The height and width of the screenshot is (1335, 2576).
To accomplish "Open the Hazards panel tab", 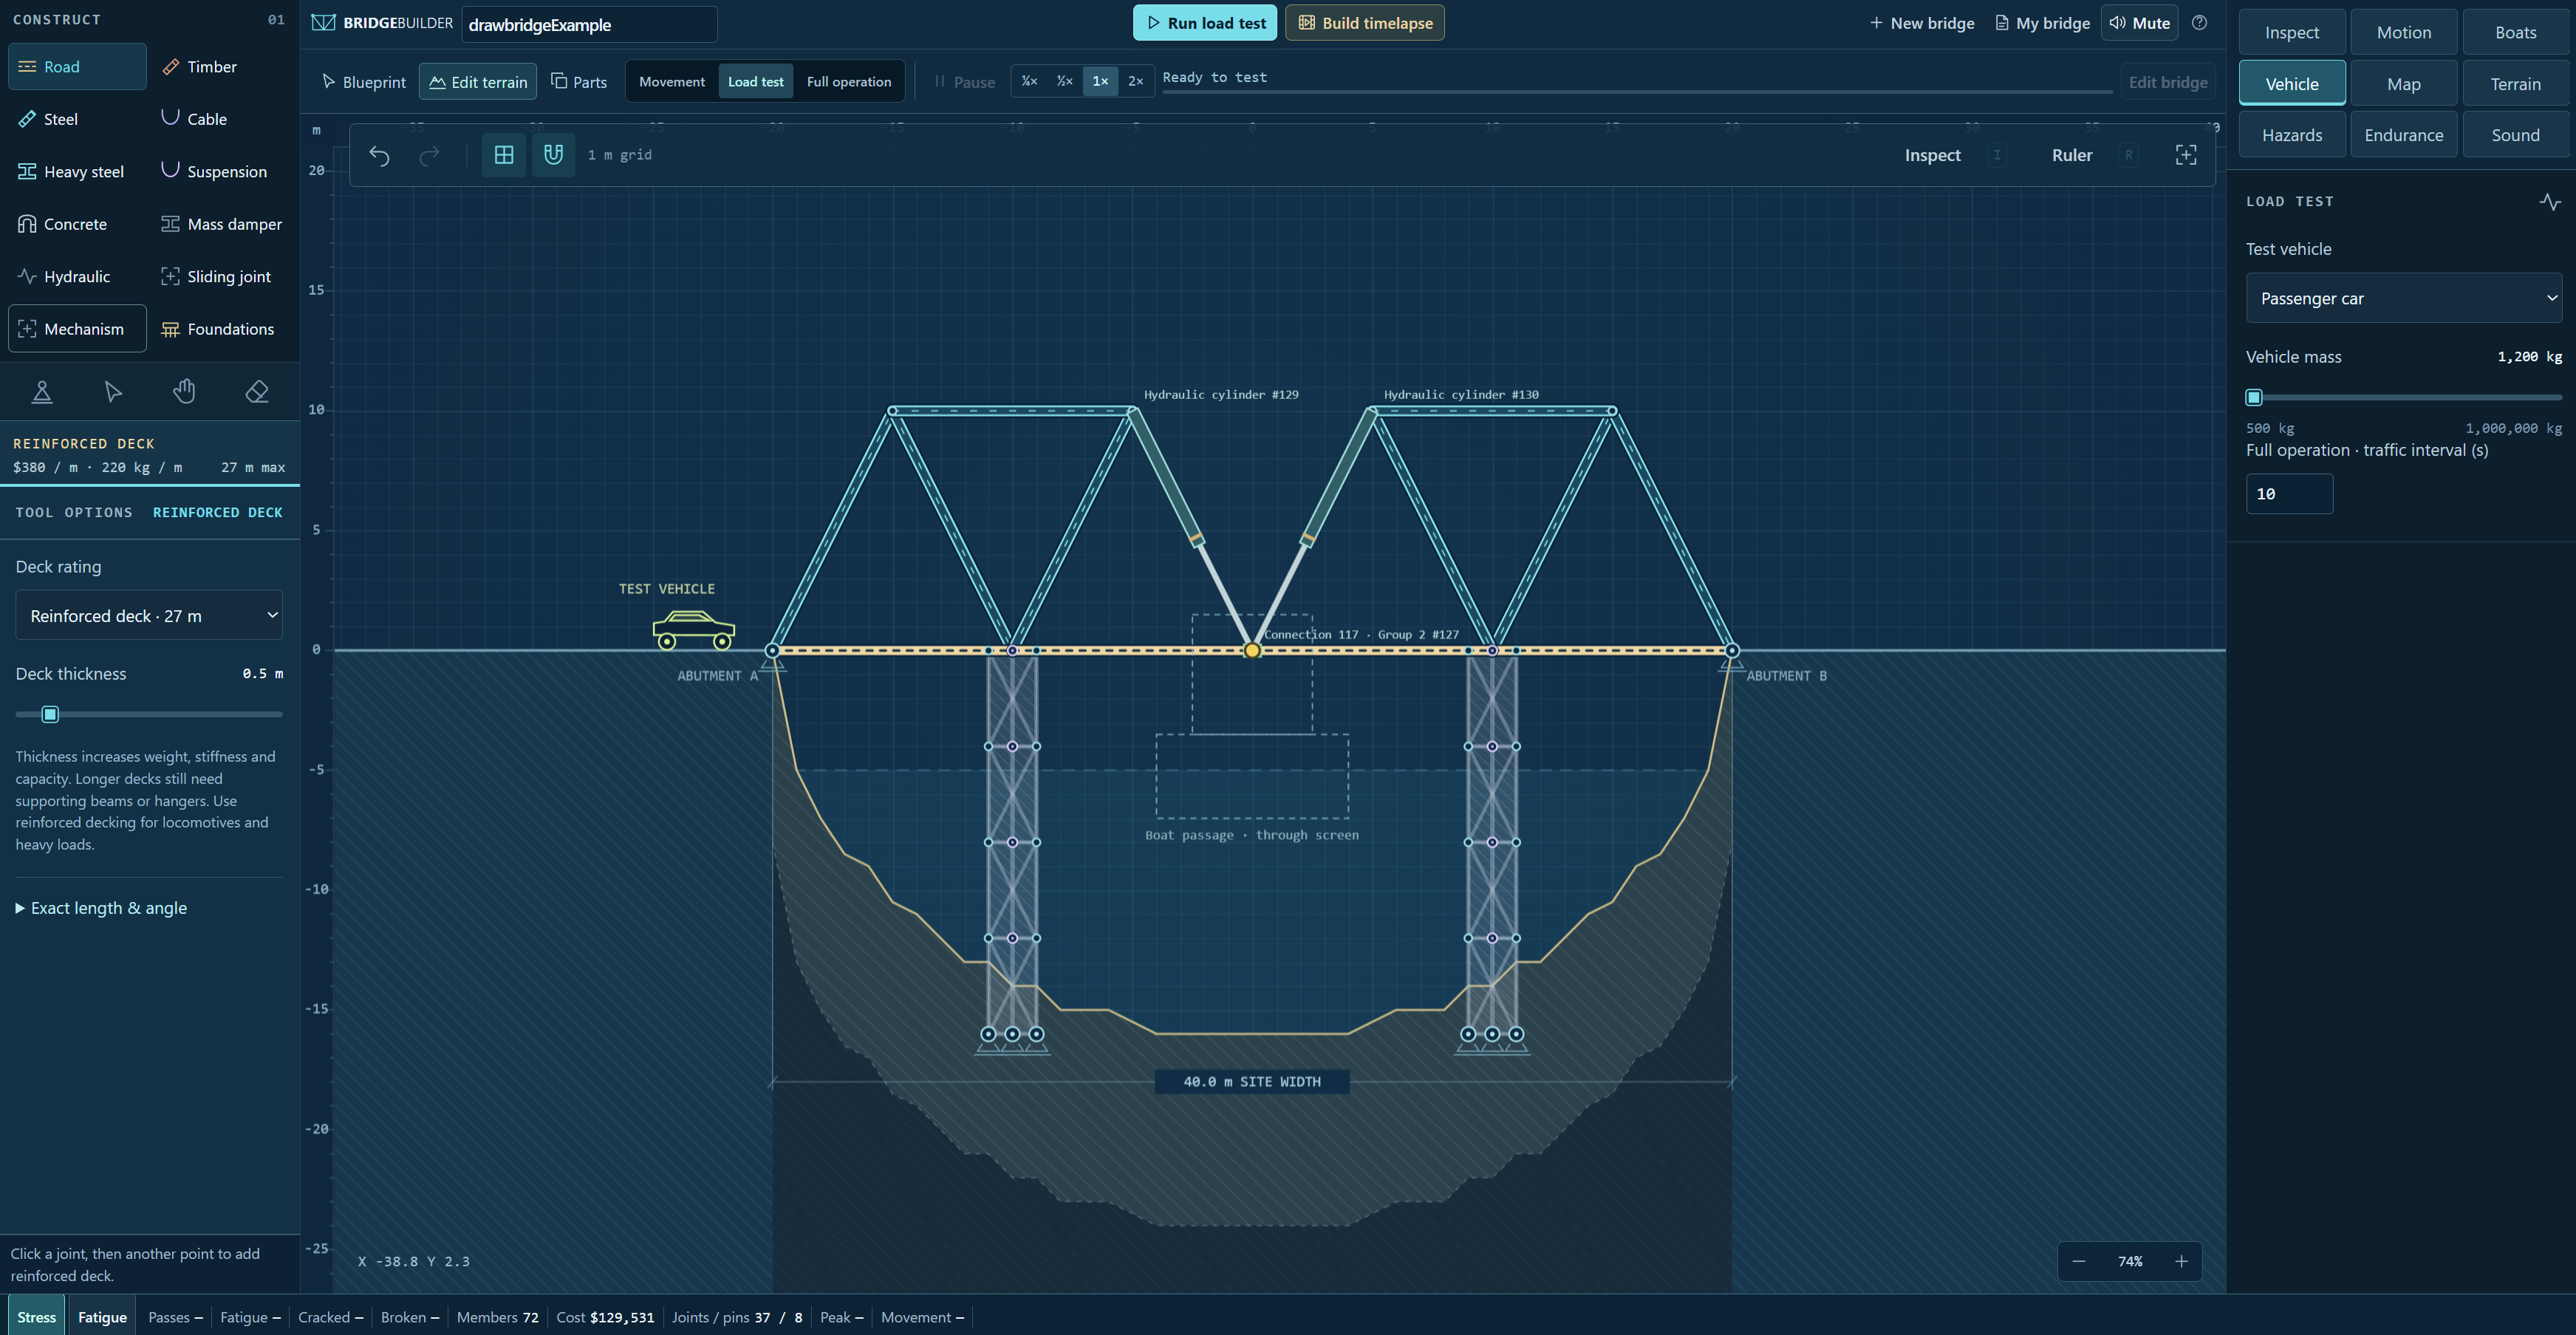I will (2292, 135).
